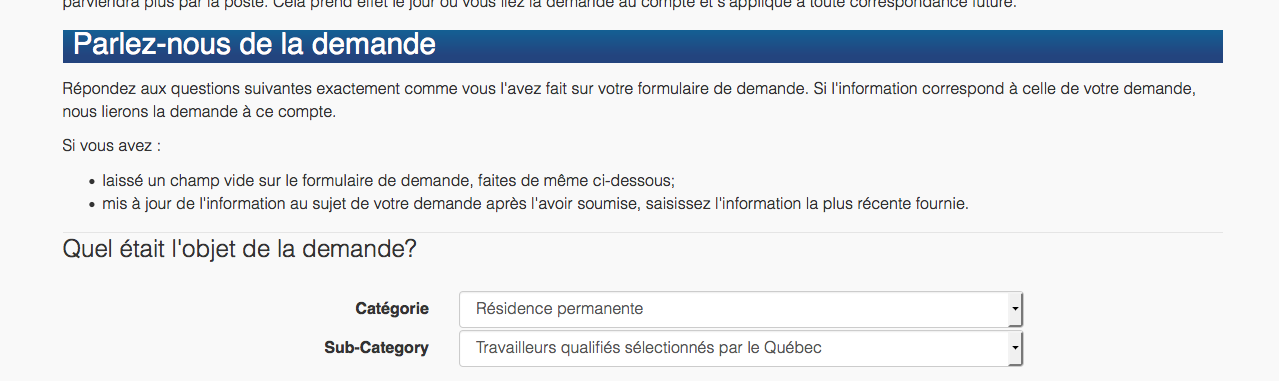Click the horizontal divider above the question heading
This screenshot has width=1279, height=381.
pyautogui.click(x=642, y=232)
